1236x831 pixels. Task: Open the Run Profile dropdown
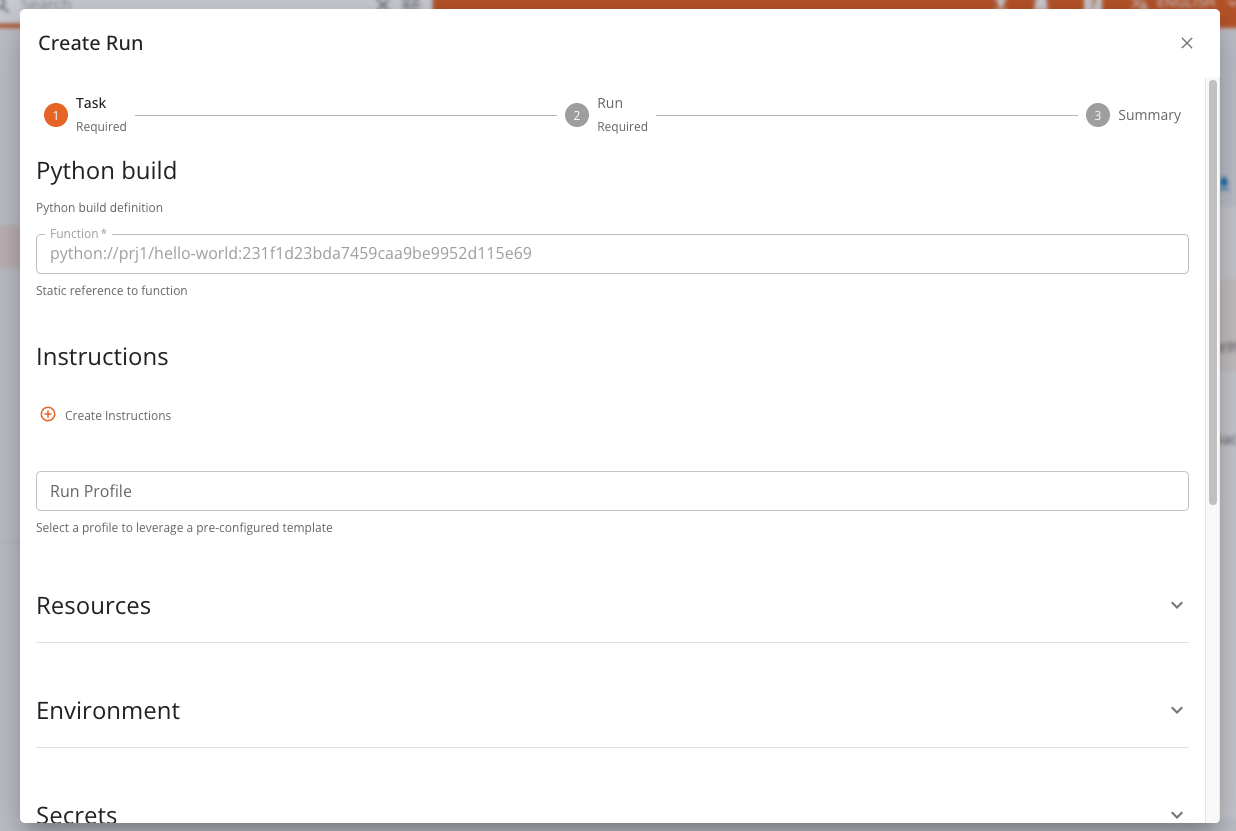tap(612, 491)
